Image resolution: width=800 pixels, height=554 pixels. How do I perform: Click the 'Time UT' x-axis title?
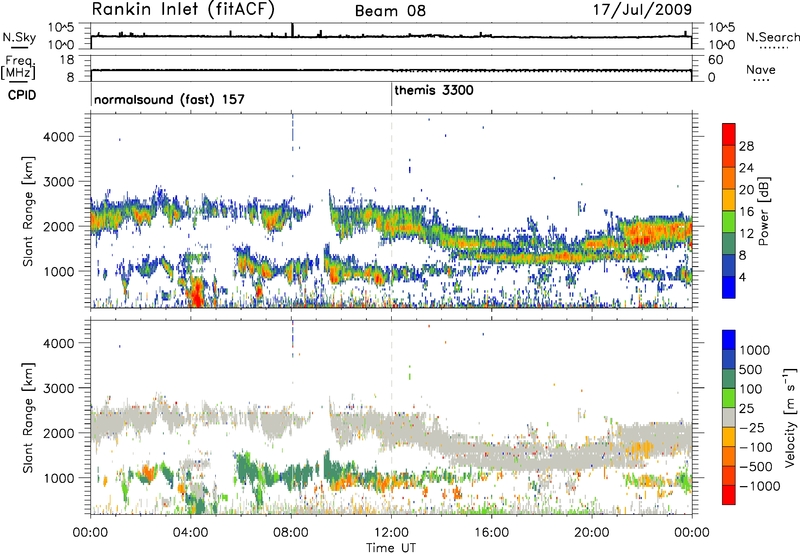391,548
